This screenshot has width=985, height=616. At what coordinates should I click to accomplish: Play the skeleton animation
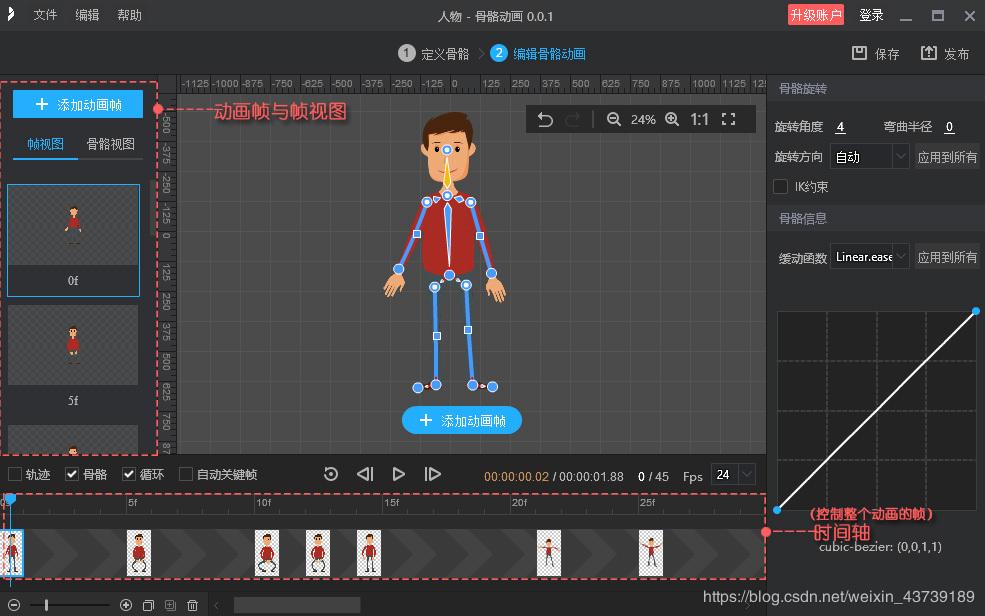398,474
